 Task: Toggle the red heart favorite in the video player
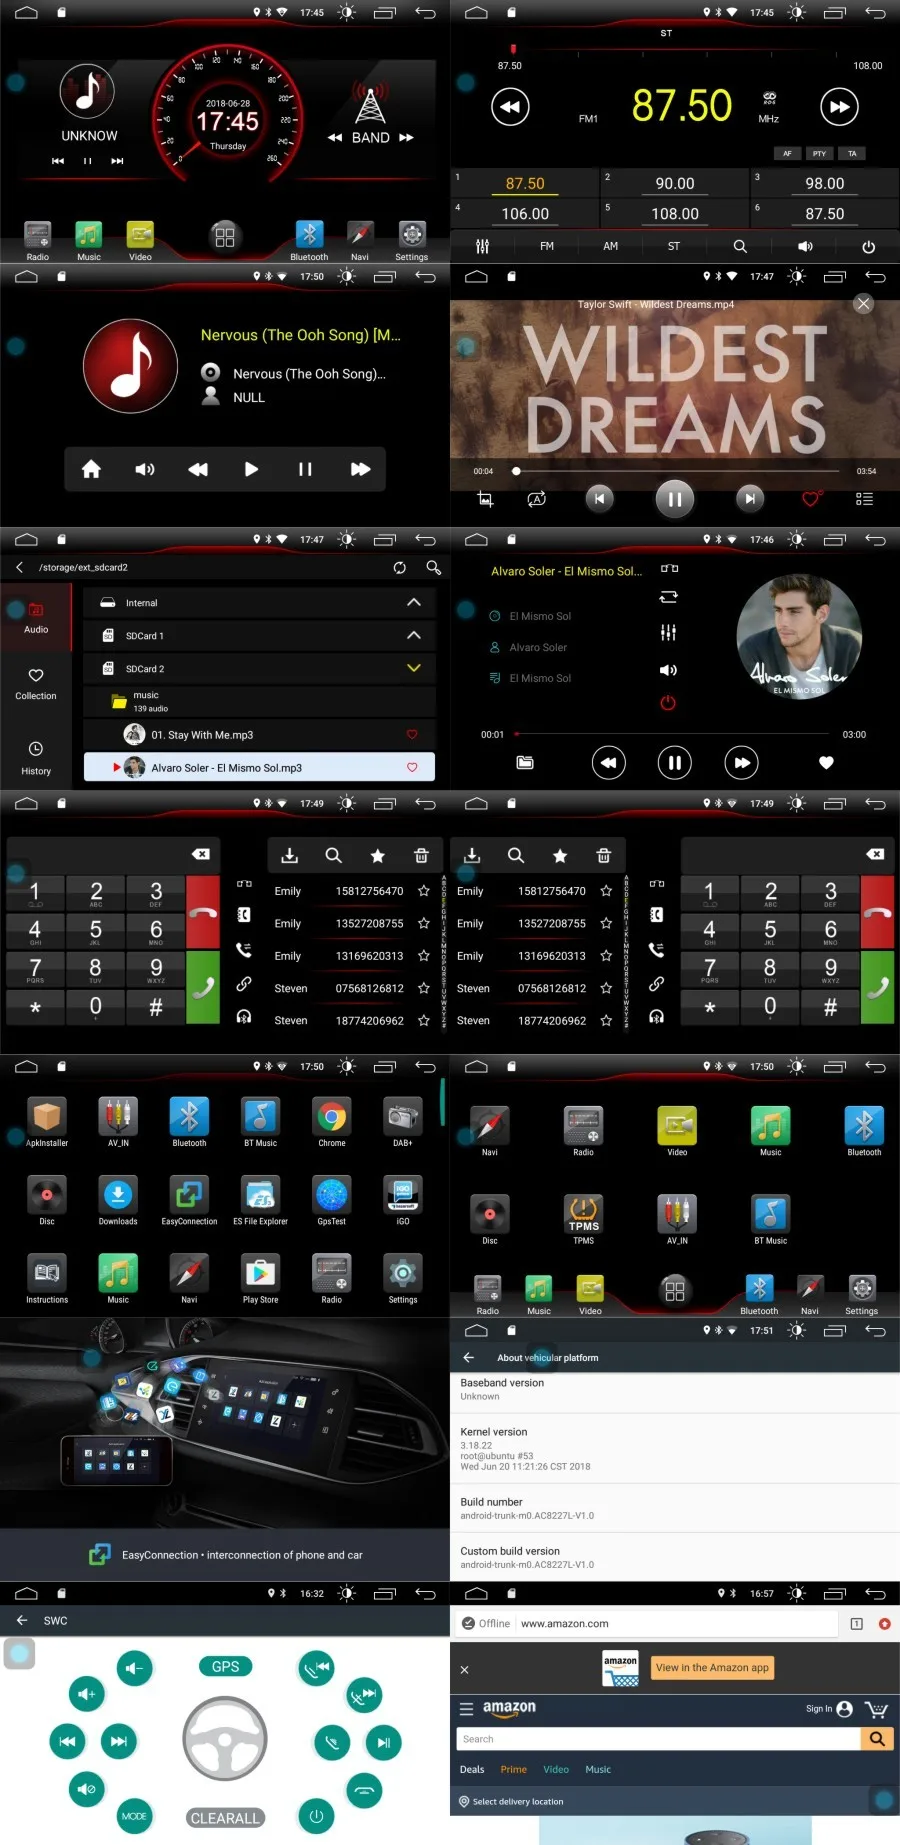click(811, 498)
